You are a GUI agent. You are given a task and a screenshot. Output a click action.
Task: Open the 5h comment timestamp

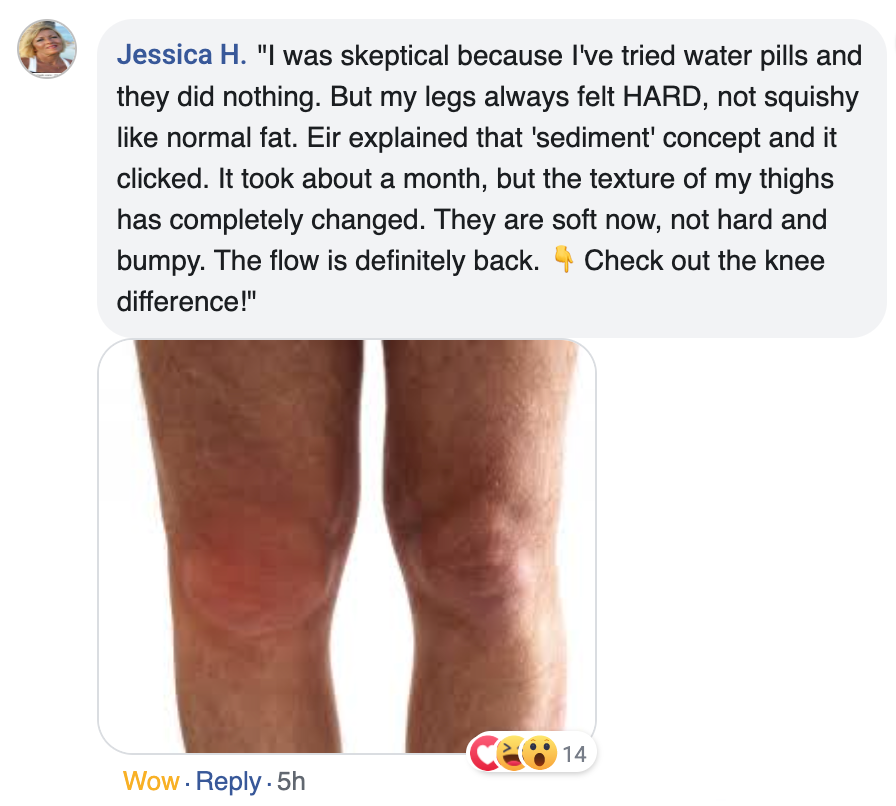pyautogui.click(x=290, y=781)
